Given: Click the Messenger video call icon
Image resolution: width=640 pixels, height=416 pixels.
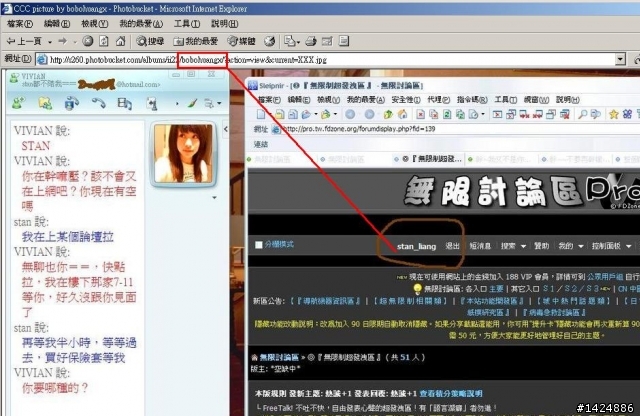Looking at the screenshot, I should (72, 103).
